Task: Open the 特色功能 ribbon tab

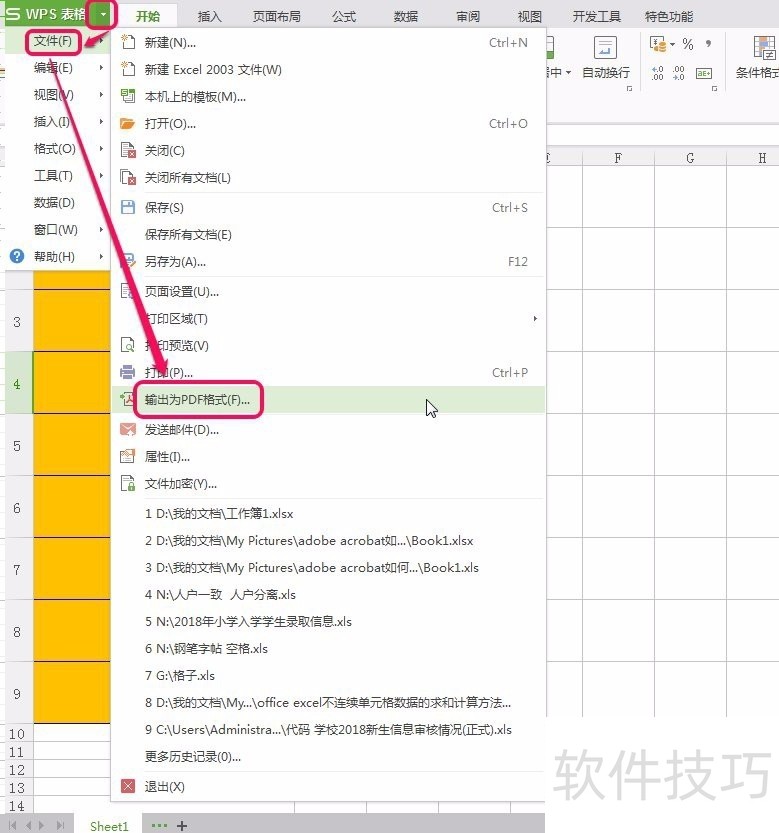Action: coord(668,16)
